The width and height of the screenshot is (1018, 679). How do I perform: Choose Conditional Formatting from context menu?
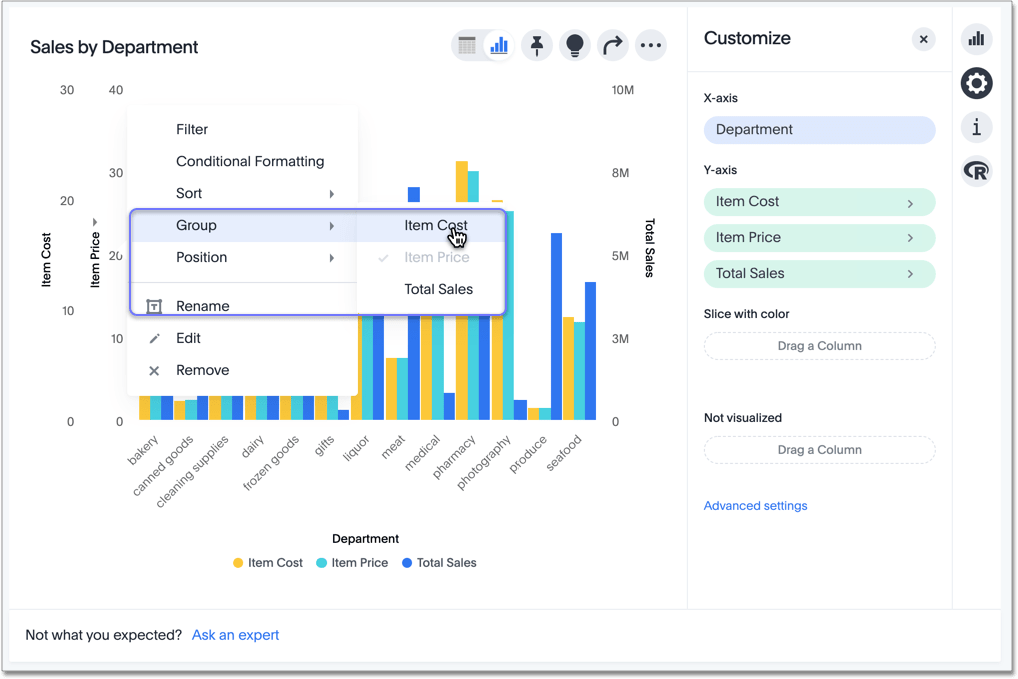click(250, 161)
